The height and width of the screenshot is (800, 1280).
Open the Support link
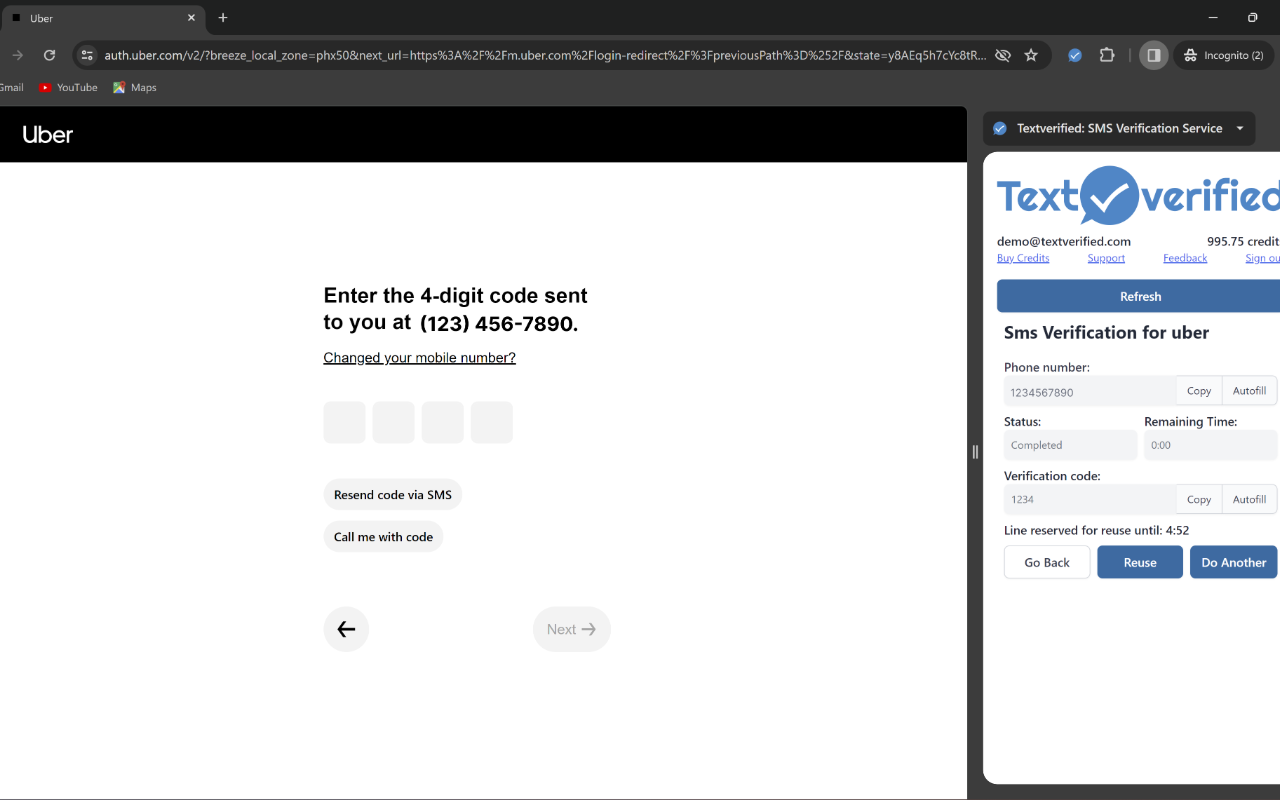(x=1106, y=258)
